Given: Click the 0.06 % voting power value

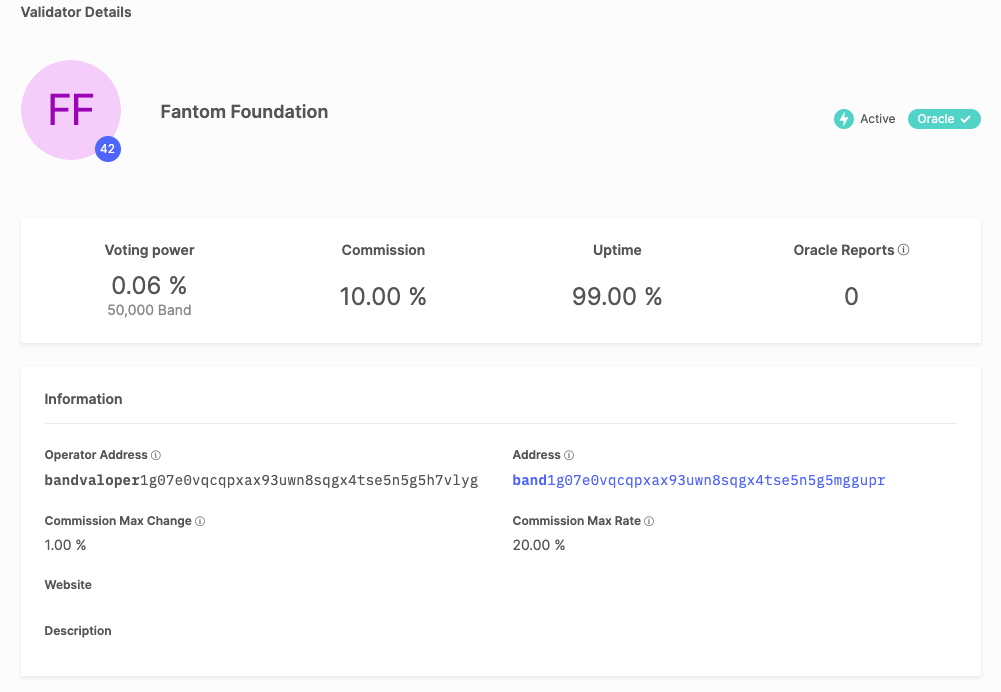Looking at the screenshot, I should [x=149, y=285].
